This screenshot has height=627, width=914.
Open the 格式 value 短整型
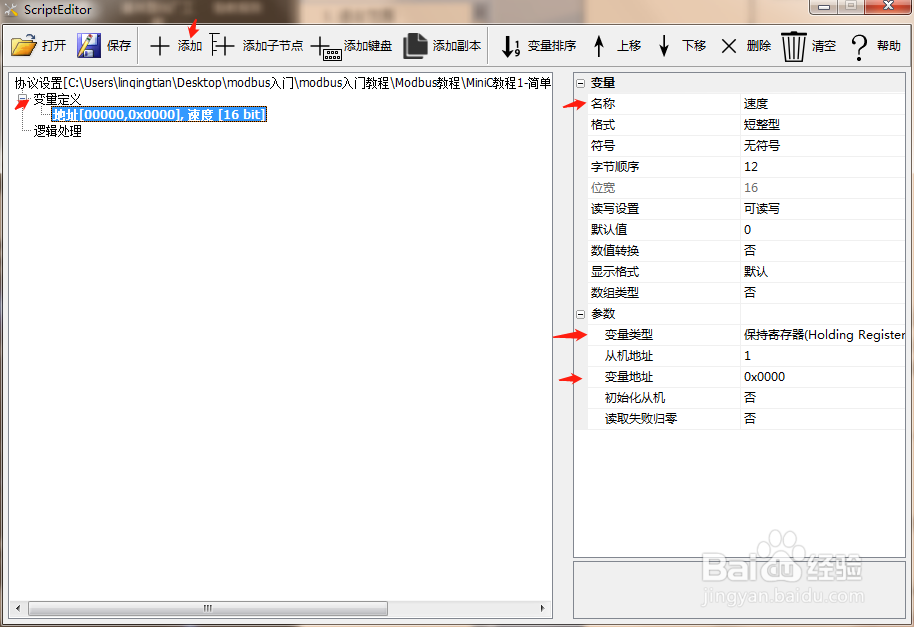pyautogui.click(x=822, y=125)
